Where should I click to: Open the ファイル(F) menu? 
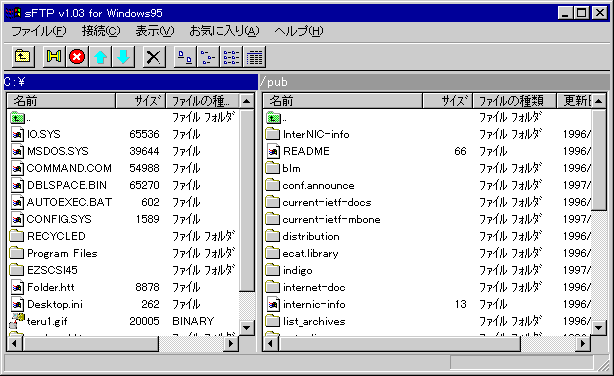39,31
